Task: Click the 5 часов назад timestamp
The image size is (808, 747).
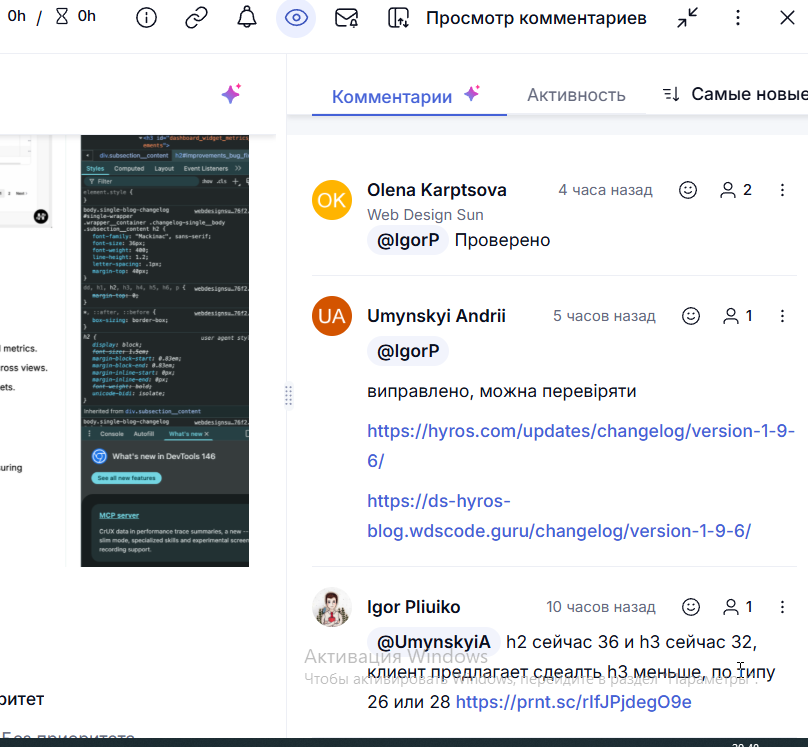Action: coord(604,316)
